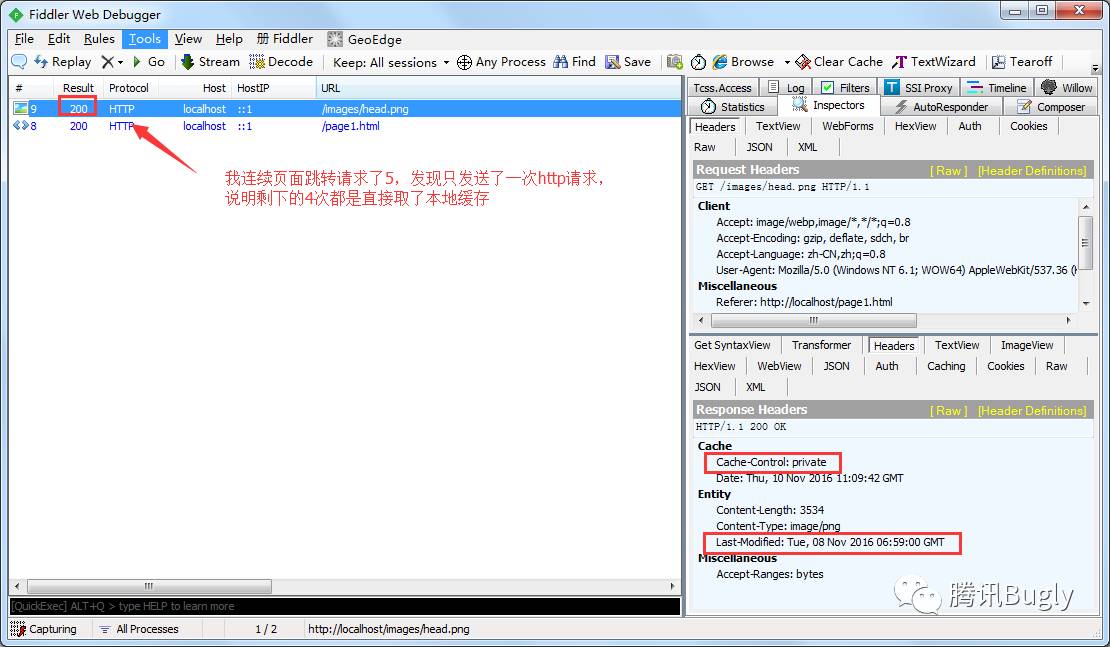Open response WebView tab
This screenshot has width=1110, height=647.
click(779, 366)
